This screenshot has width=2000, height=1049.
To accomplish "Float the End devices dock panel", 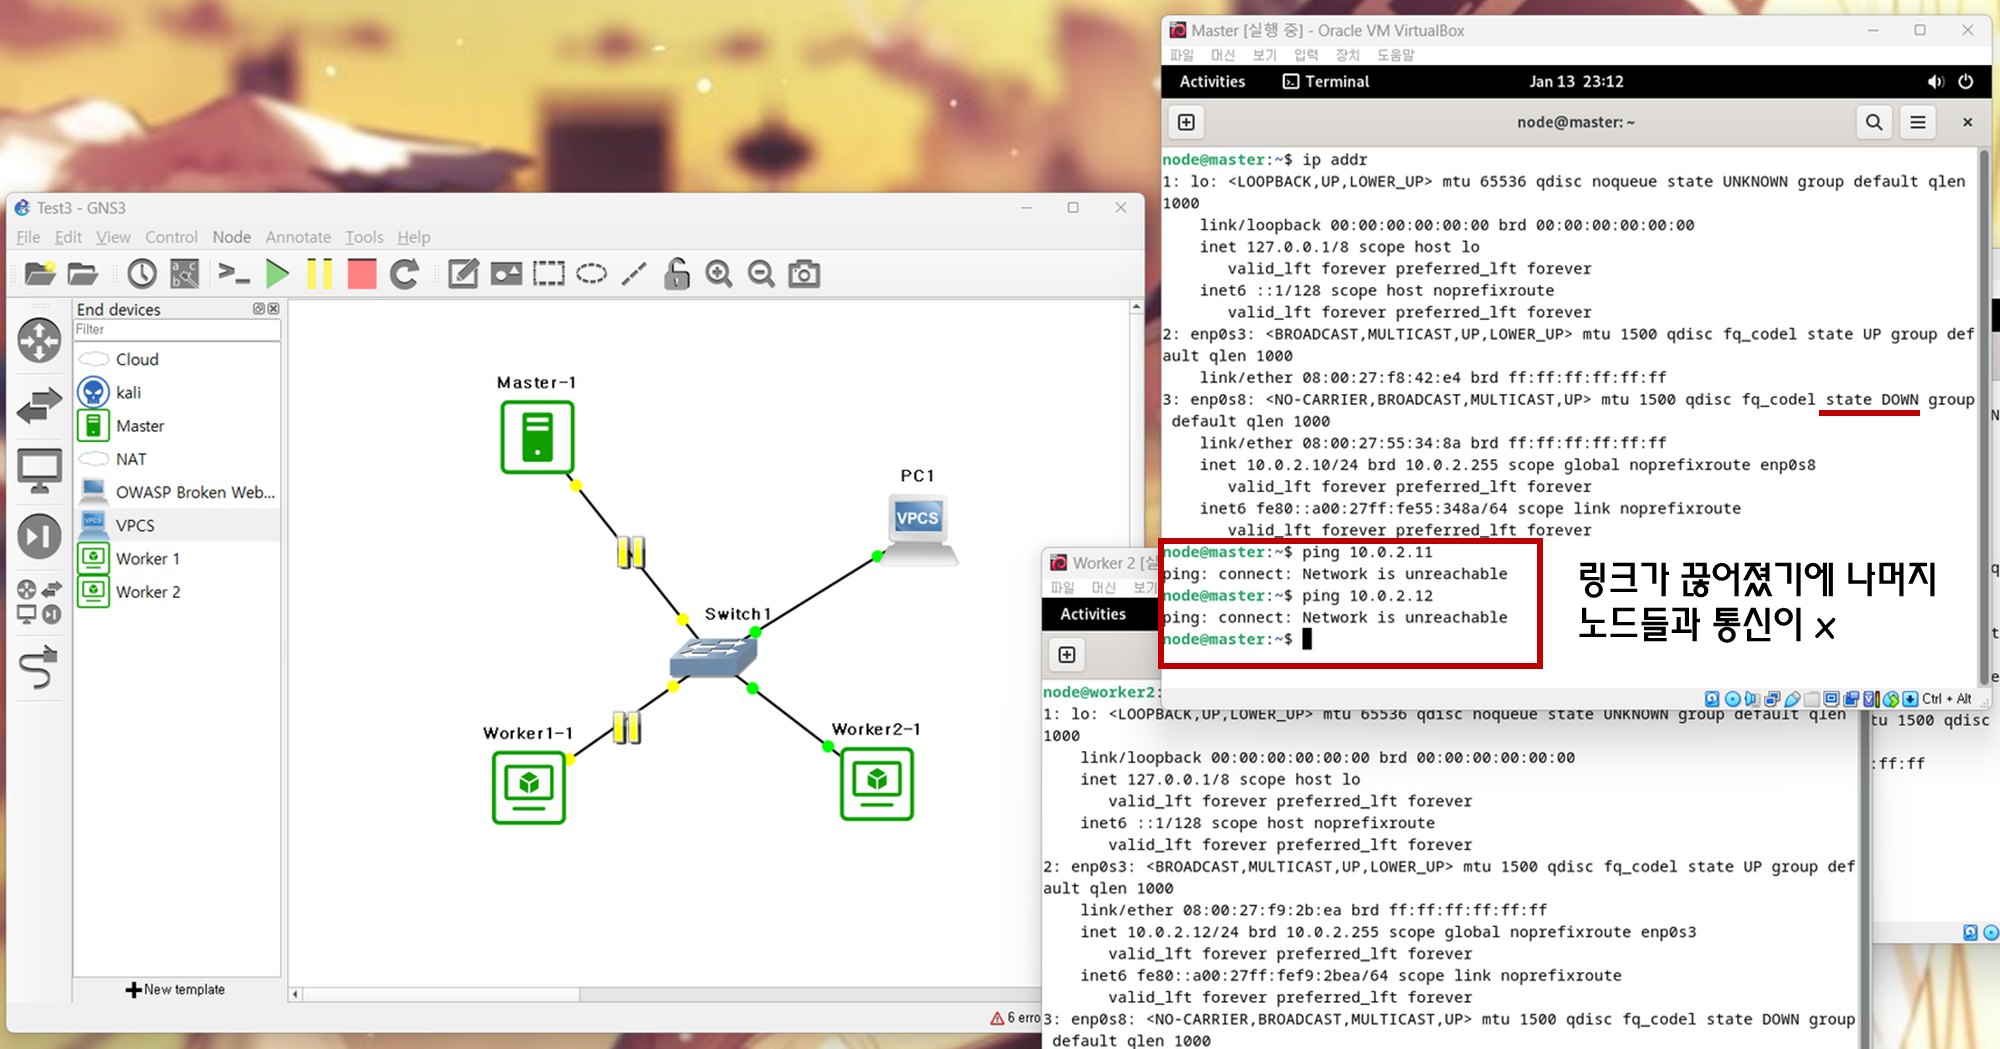I will tap(259, 309).
